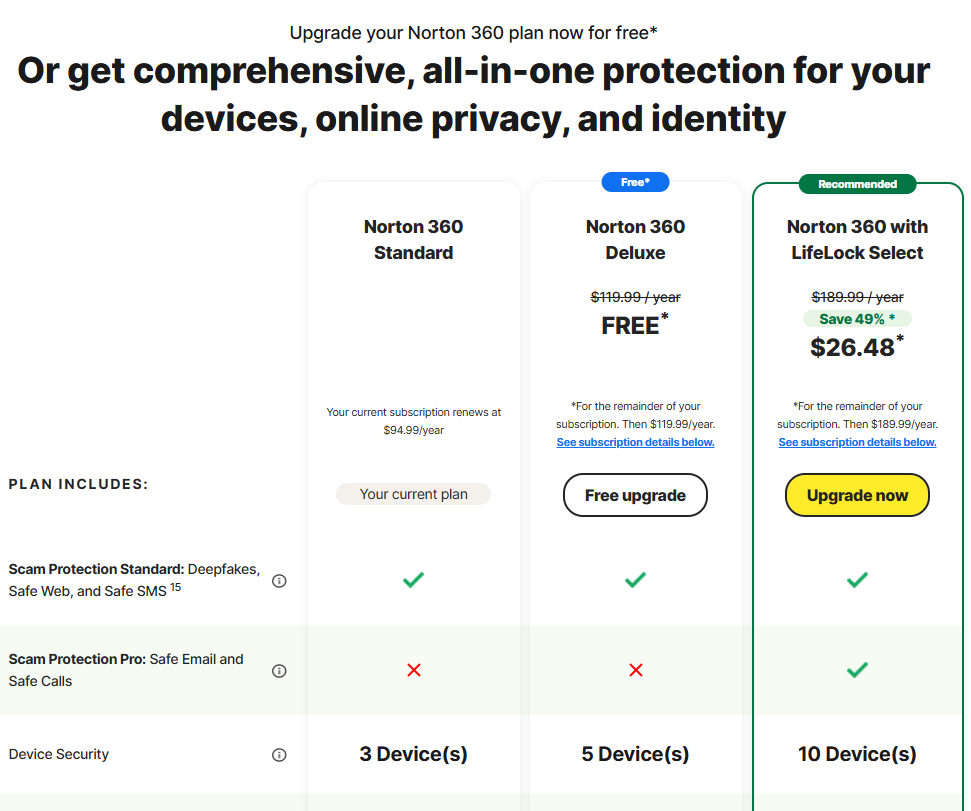The width and height of the screenshot is (971, 811).
Task: Open subscription details link under LifeLock Select
Action: click(x=857, y=442)
